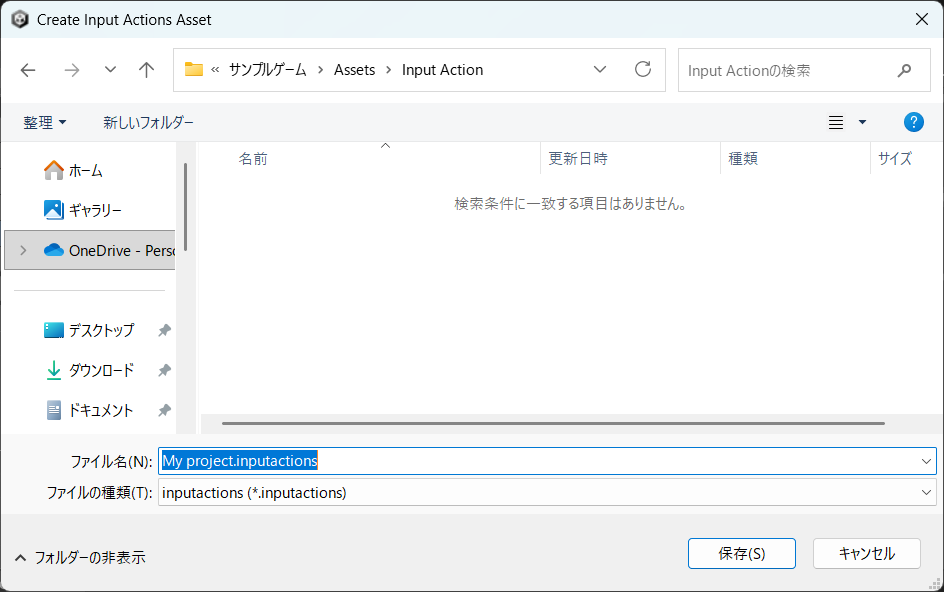
Task: Open the Home location in sidebar
Action: 85,171
